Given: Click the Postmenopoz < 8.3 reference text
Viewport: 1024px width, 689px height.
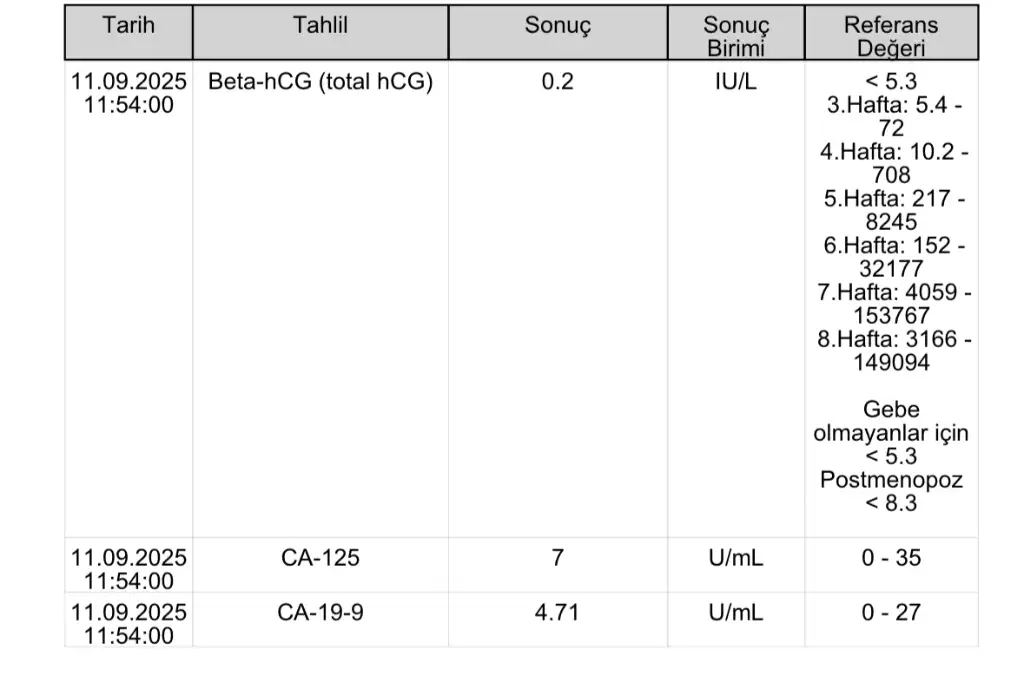Looking at the screenshot, I should coord(891,491).
